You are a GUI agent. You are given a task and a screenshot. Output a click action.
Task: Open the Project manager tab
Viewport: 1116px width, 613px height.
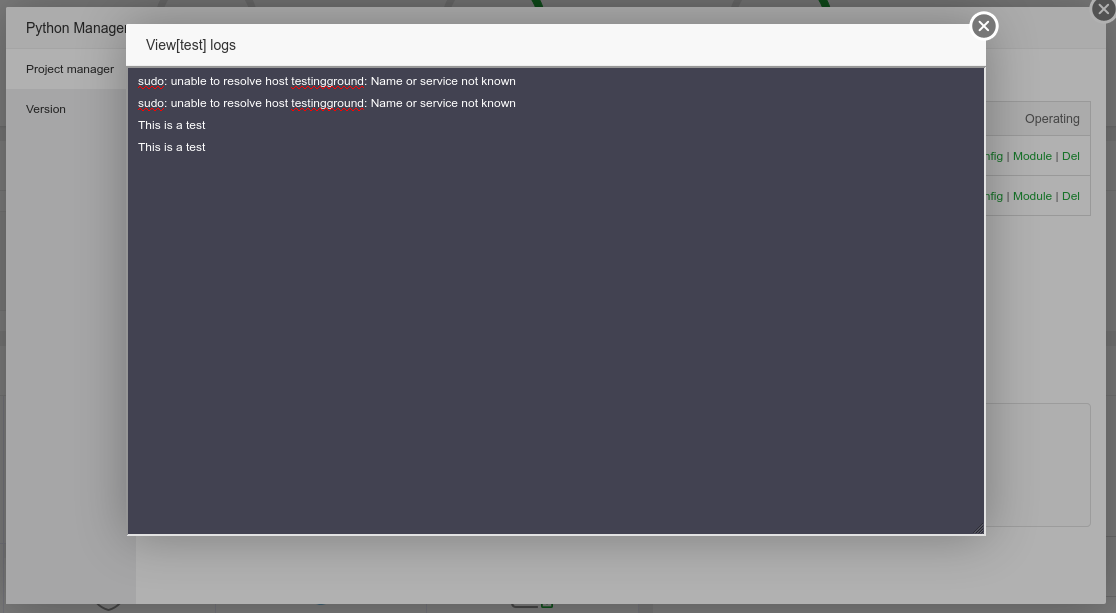tap(70, 69)
